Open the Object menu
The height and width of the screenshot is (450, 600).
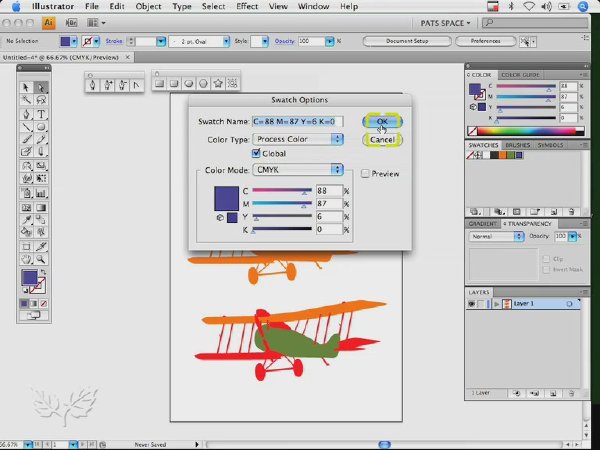click(148, 7)
